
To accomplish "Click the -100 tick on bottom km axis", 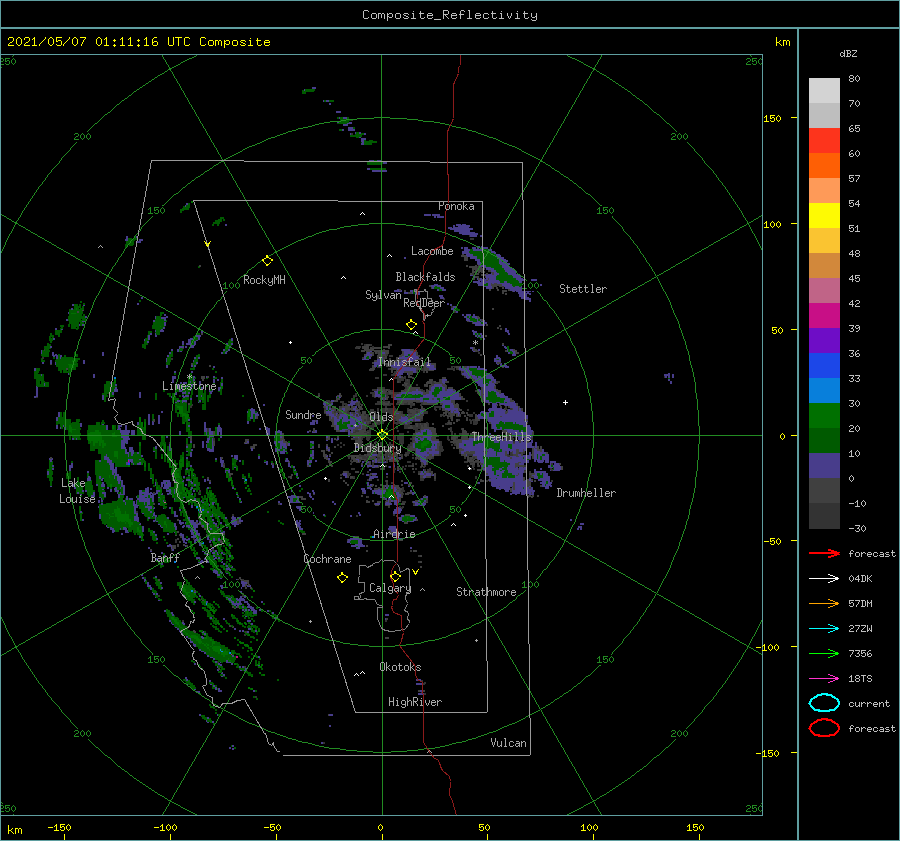I will (x=165, y=827).
